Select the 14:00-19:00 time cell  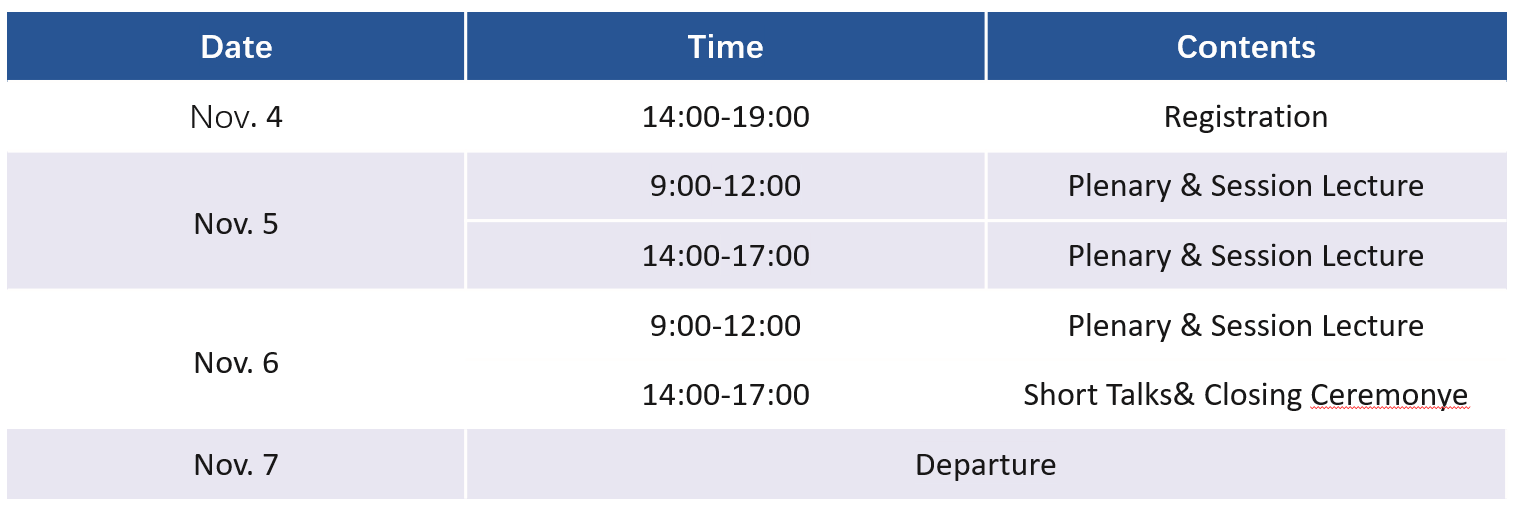(726, 117)
